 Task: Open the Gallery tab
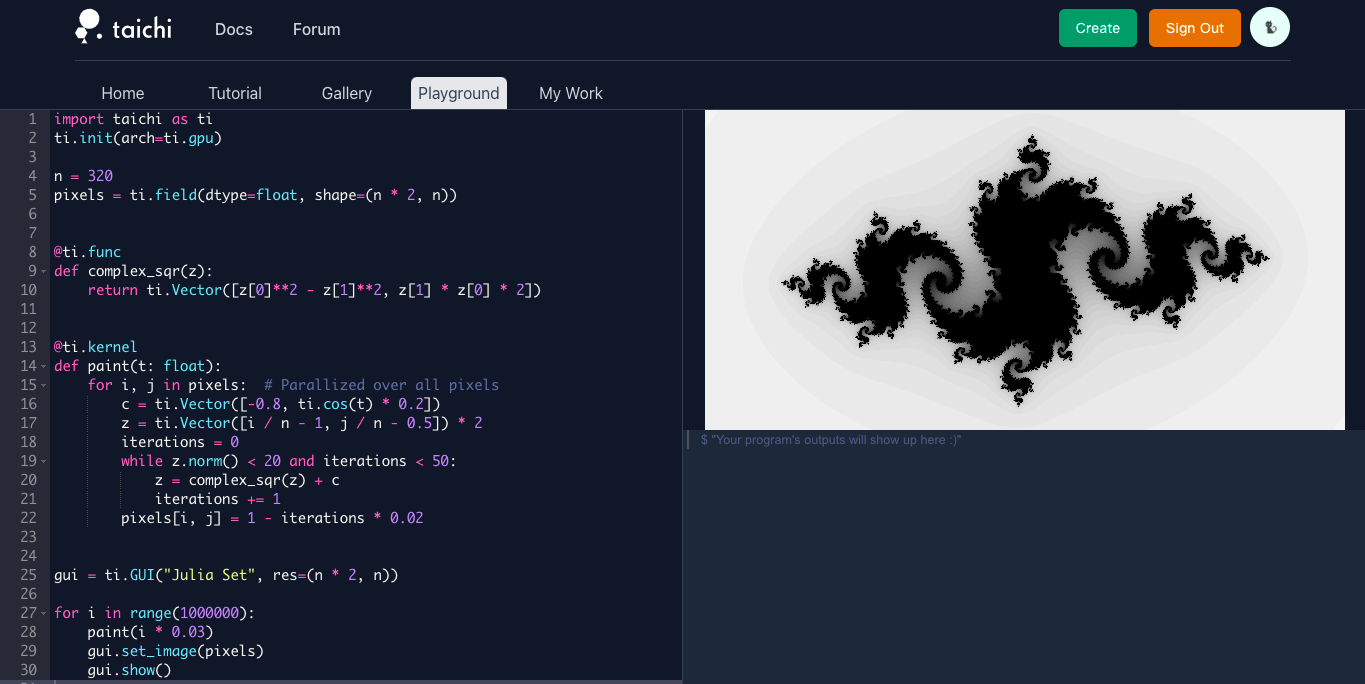(347, 93)
